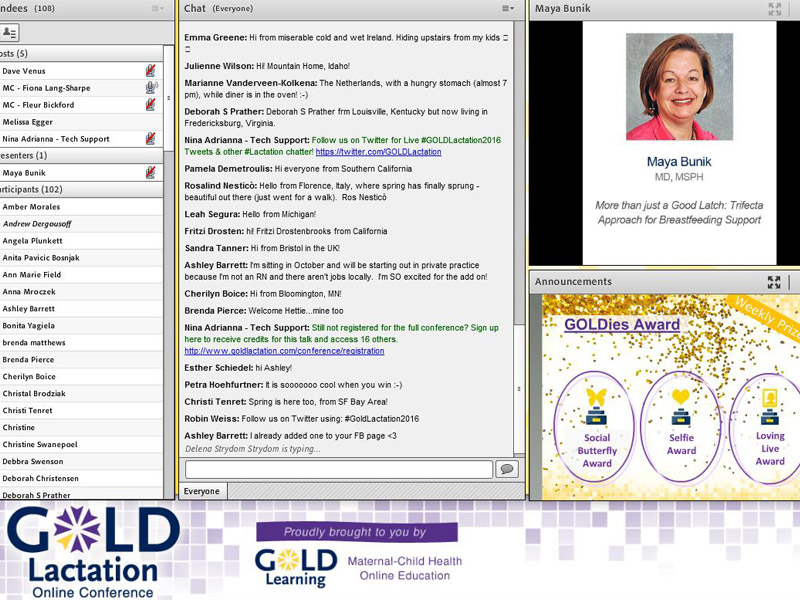Click Leah Segura's chat message

pyautogui.click(x=250, y=214)
